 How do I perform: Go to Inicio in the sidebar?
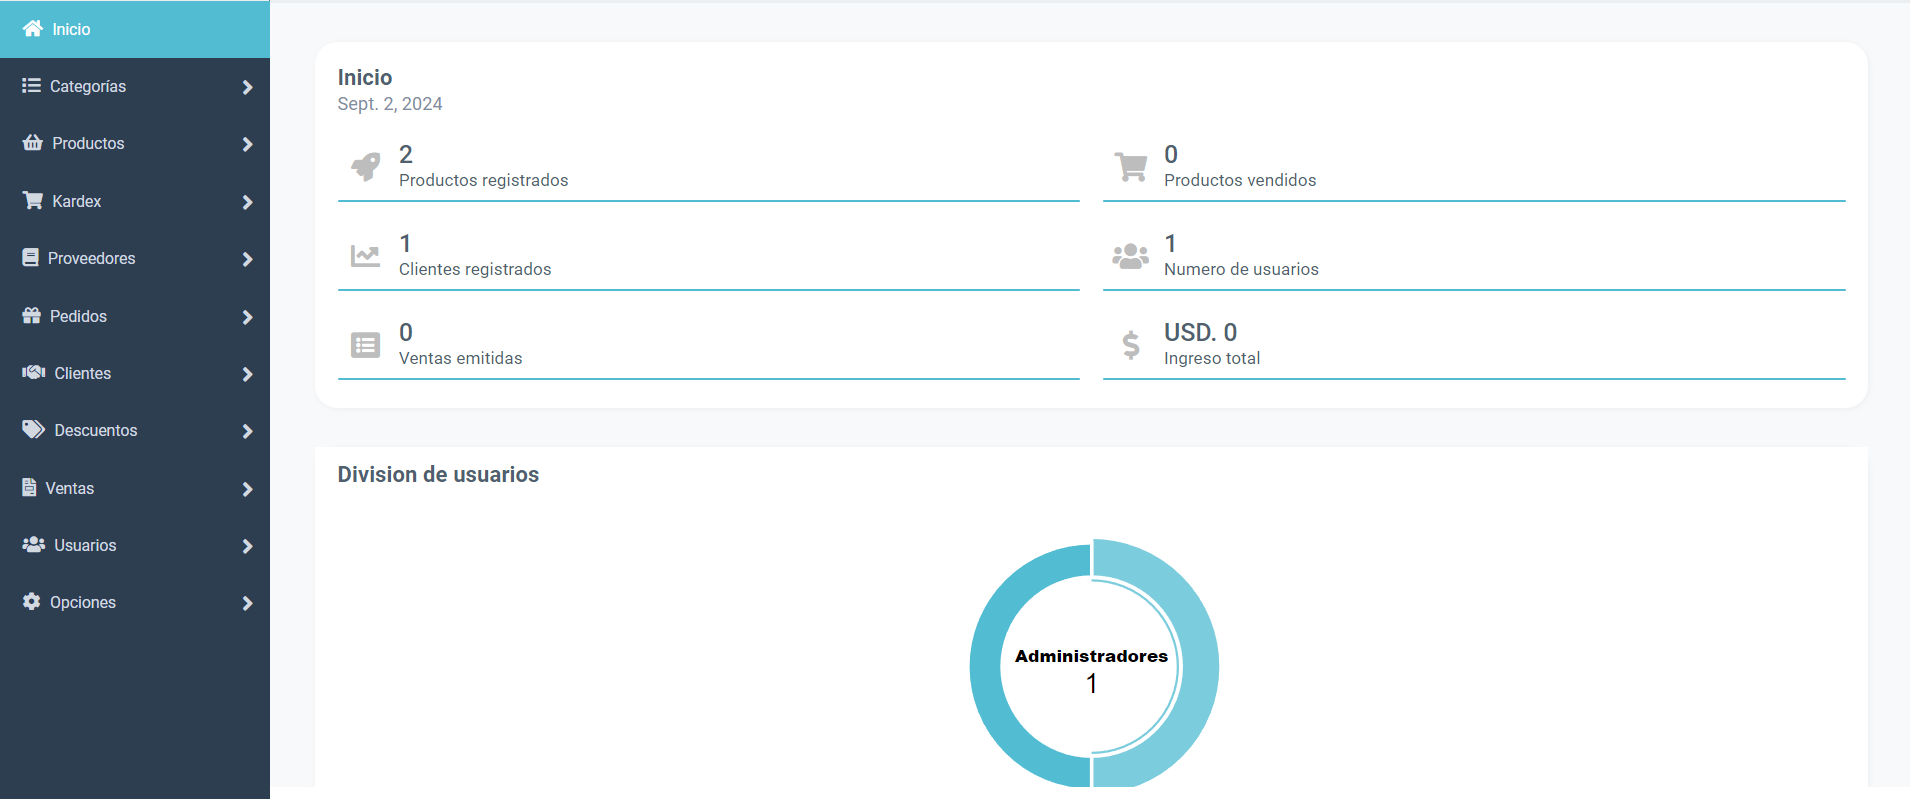pos(135,29)
